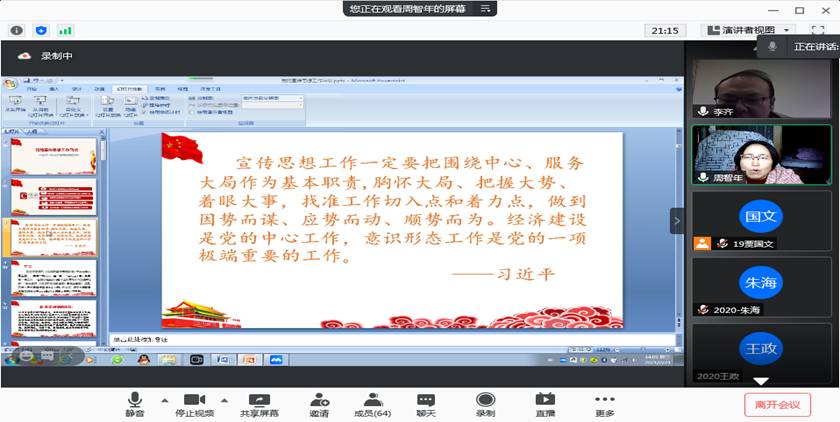Open the 演讲者视图 view dropdown
Screen dimensions: 840x422
(749, 30)
